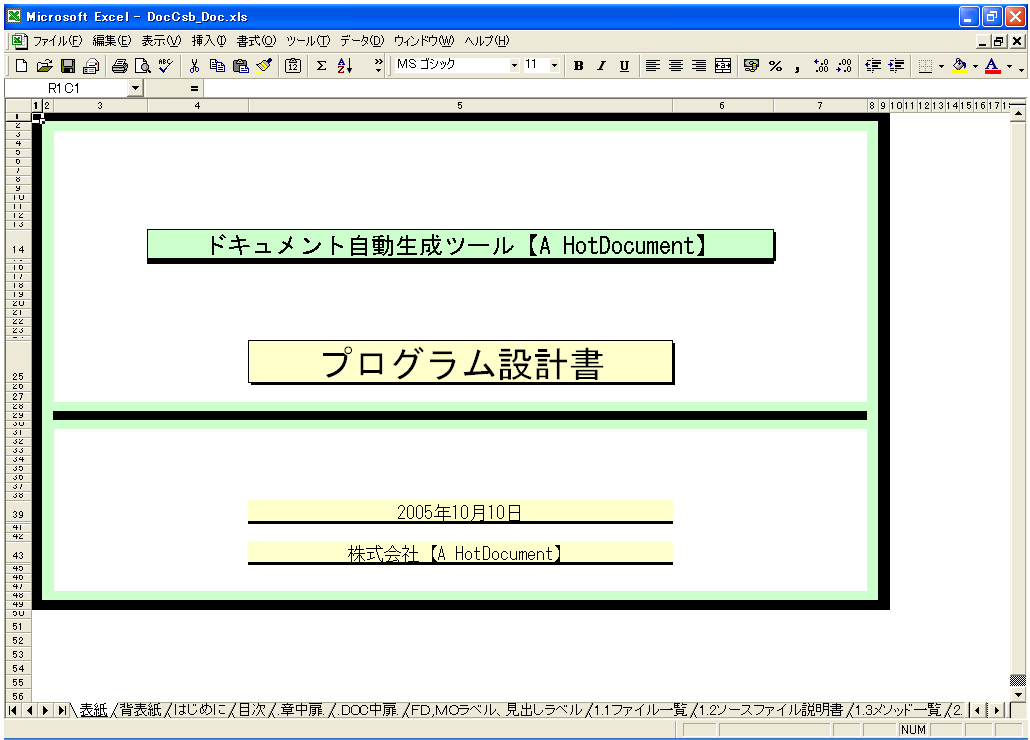The height and width of the screenshot is (740, 1030).
Task: Open the 1.1ファイル一覧 sheet tab
Action: pyautogui.click(x=640, y=710)
